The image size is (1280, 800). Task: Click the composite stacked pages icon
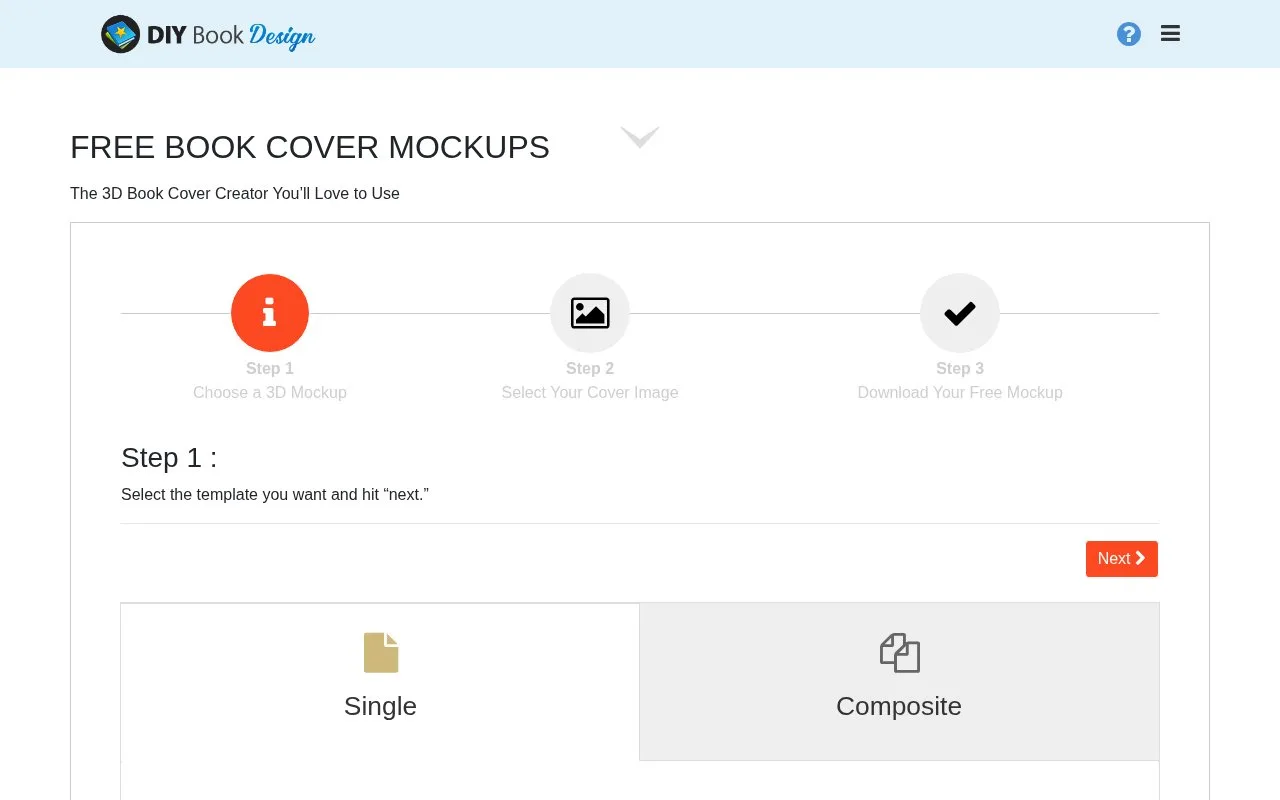(900, 653)
